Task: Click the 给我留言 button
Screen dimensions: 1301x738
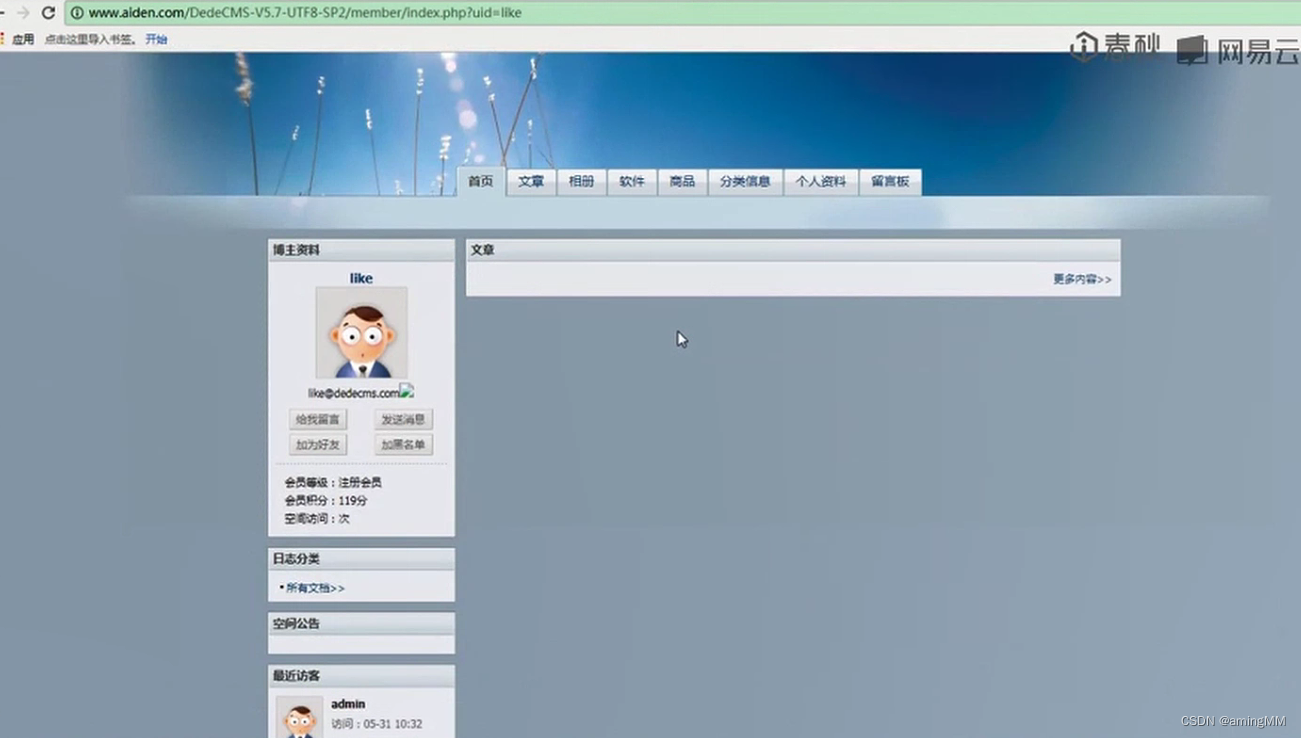Action: tap(317, 419)
